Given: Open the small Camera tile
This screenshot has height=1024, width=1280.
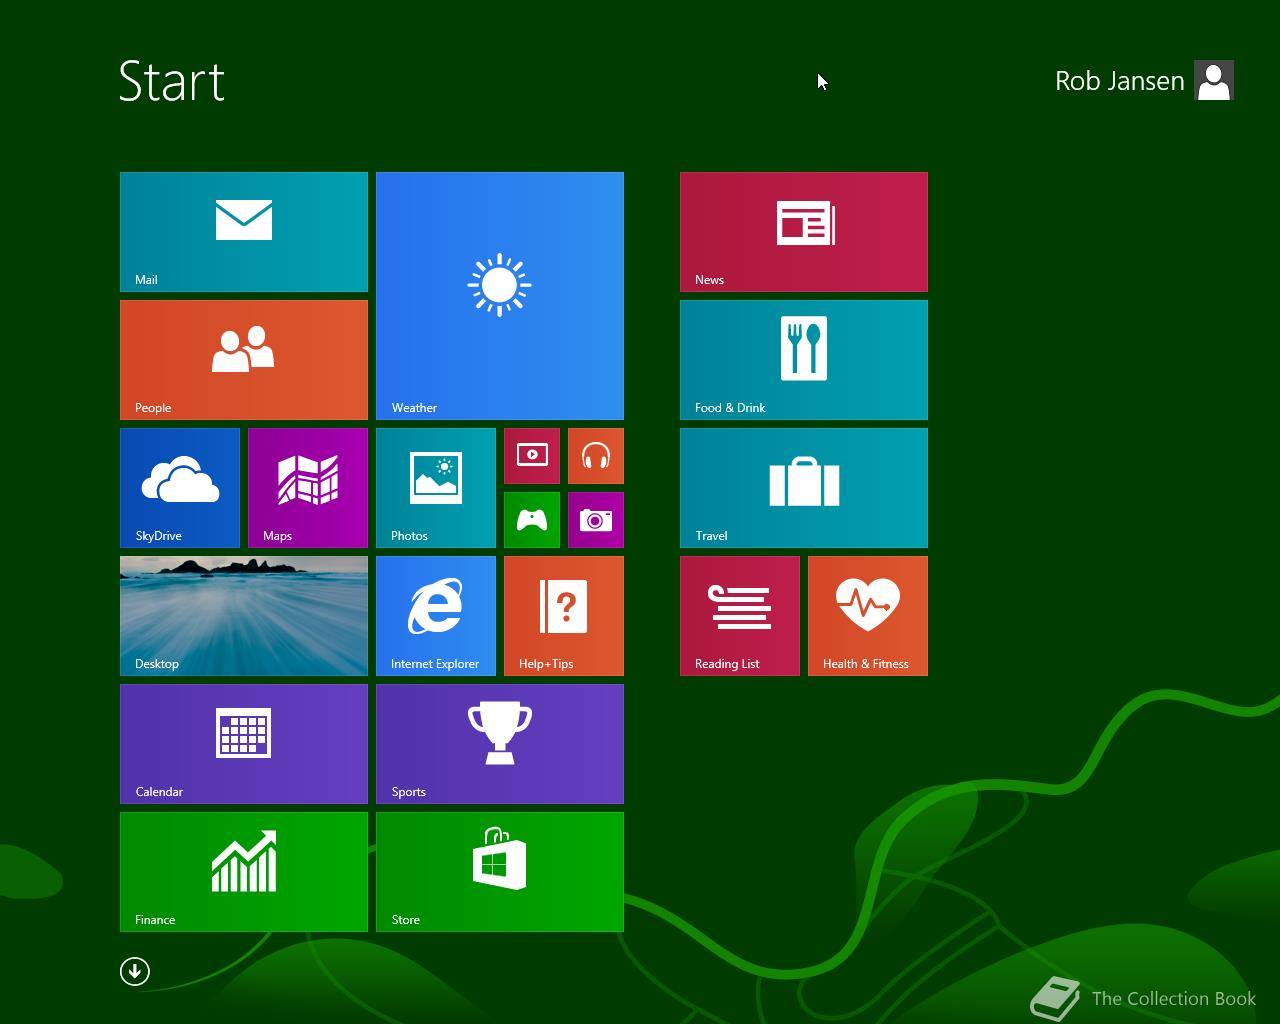Looking at the screenshot, I should point(596,520).
